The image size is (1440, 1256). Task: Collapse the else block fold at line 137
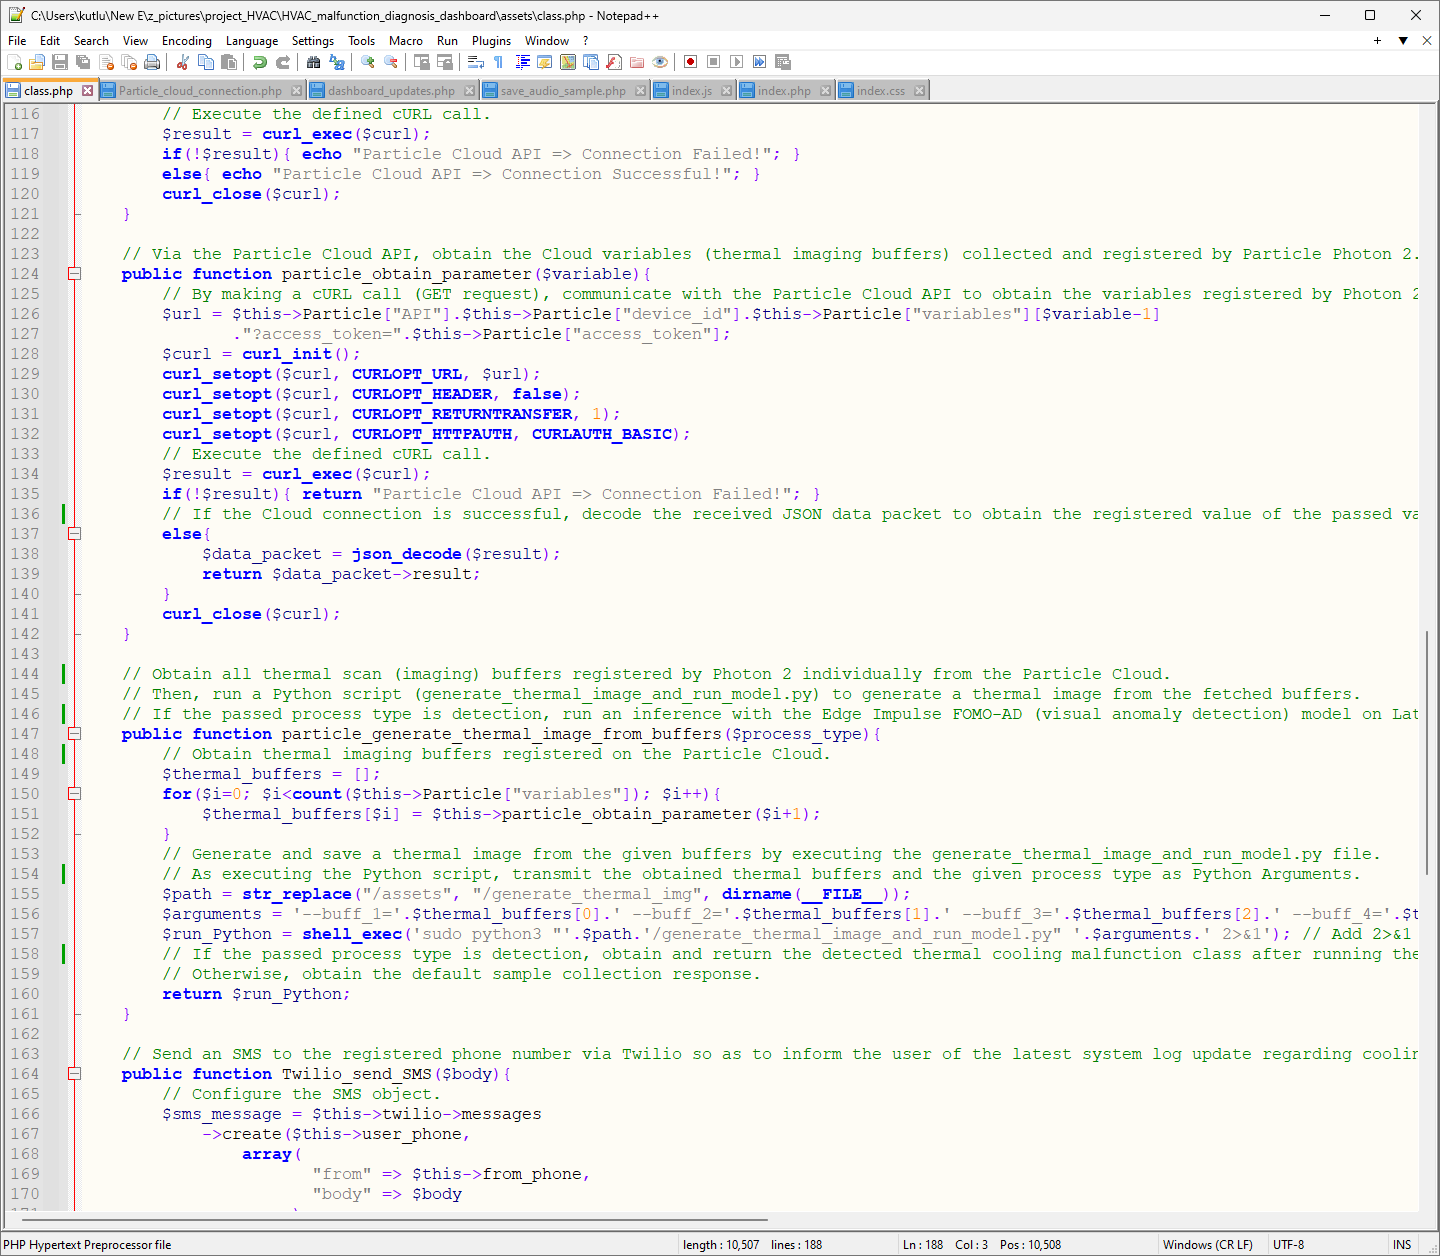click(74, 534)
